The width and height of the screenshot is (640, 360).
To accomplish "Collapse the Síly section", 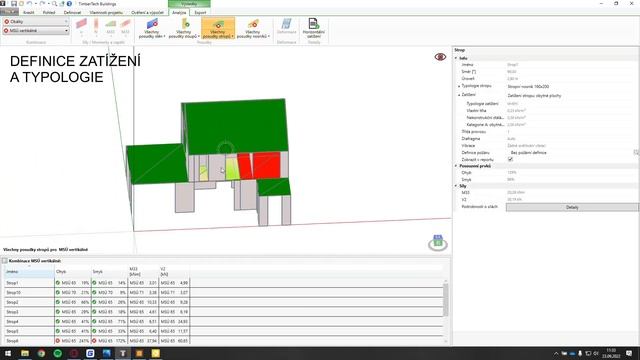I will click(x=456, y=186).
